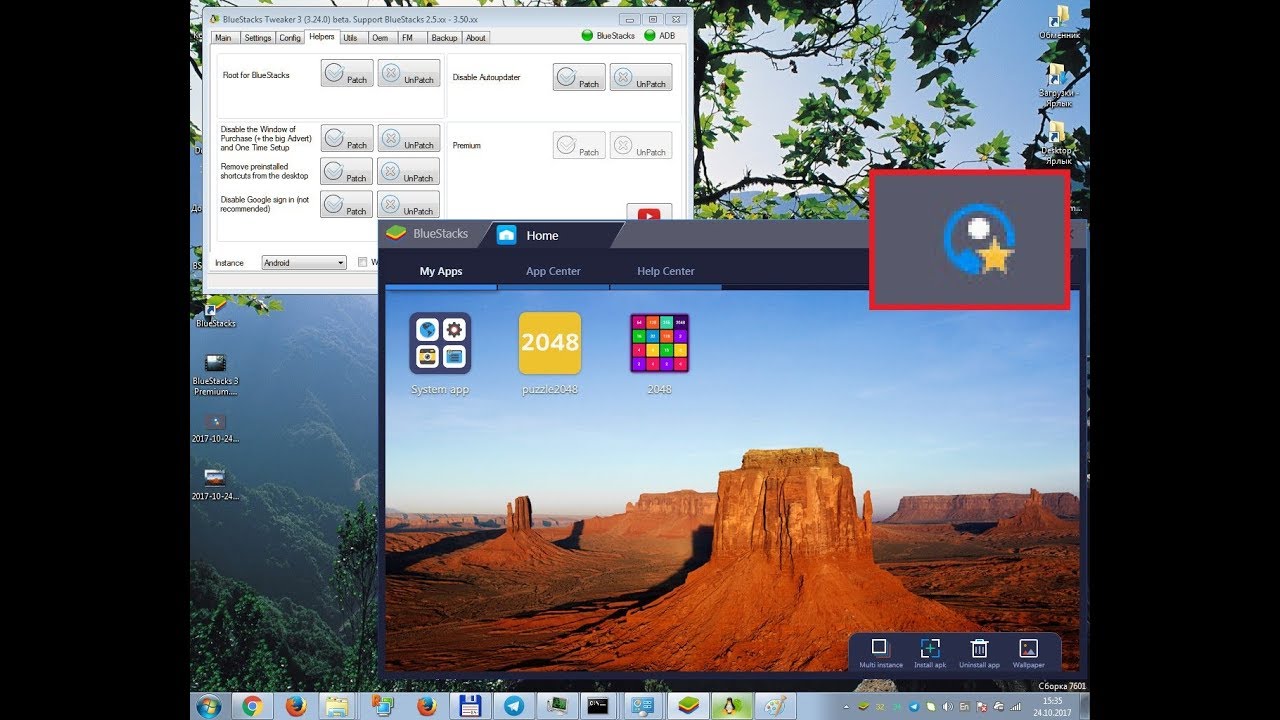The height and width of the screenshot is (720, 1280).
Task: Patch Disable the Window of Purchase
Action: pyautogui.click(x=347, y=138)
